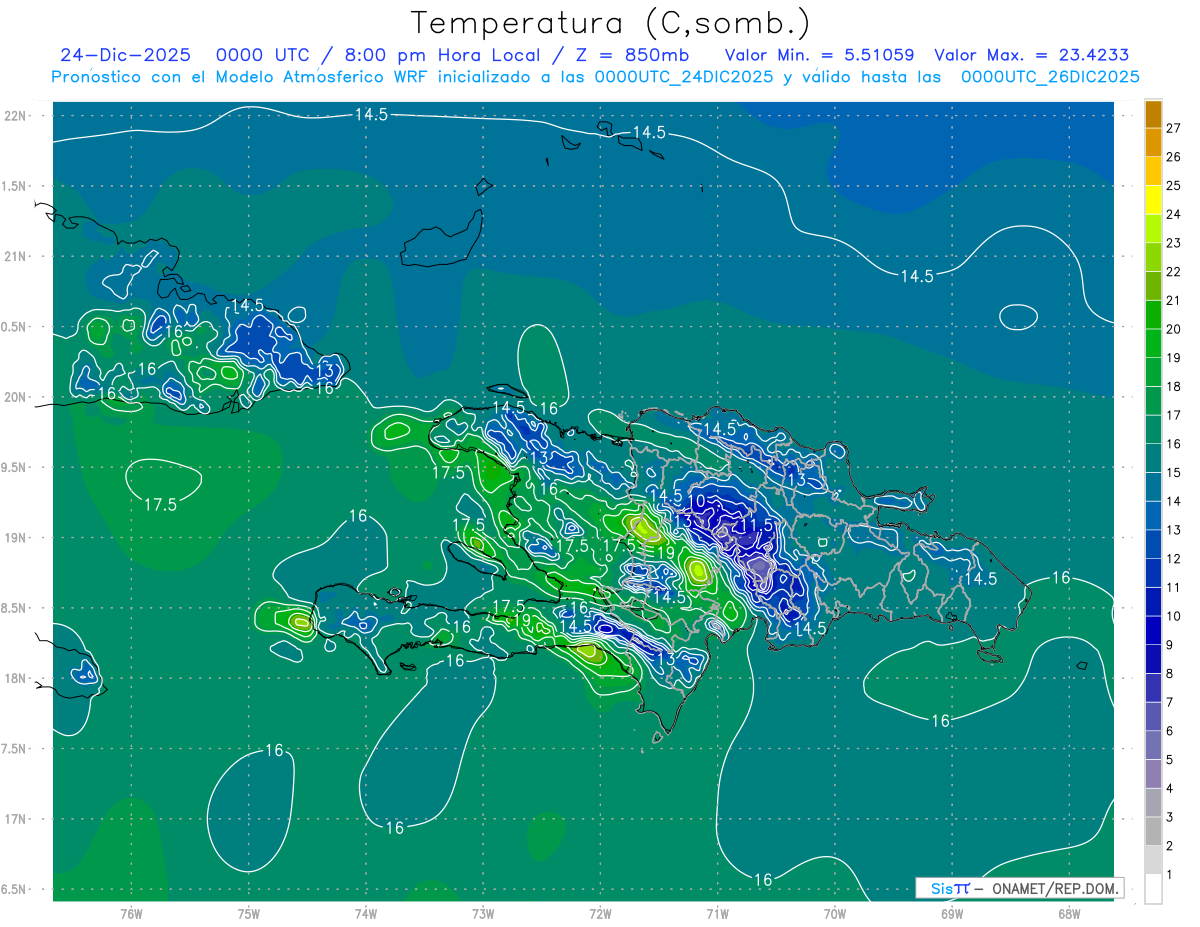Click the yellow legend band between 24 and 25
This screenshot has width=1200, height=927.
[1153, 199]
